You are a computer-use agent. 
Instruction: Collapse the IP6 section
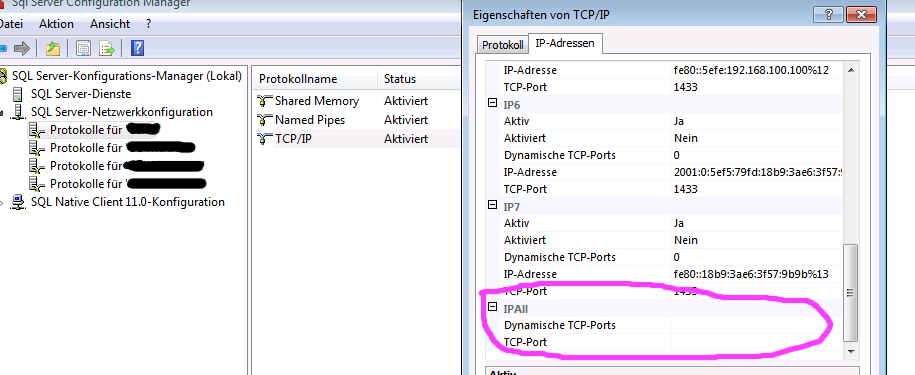[492, 104]
